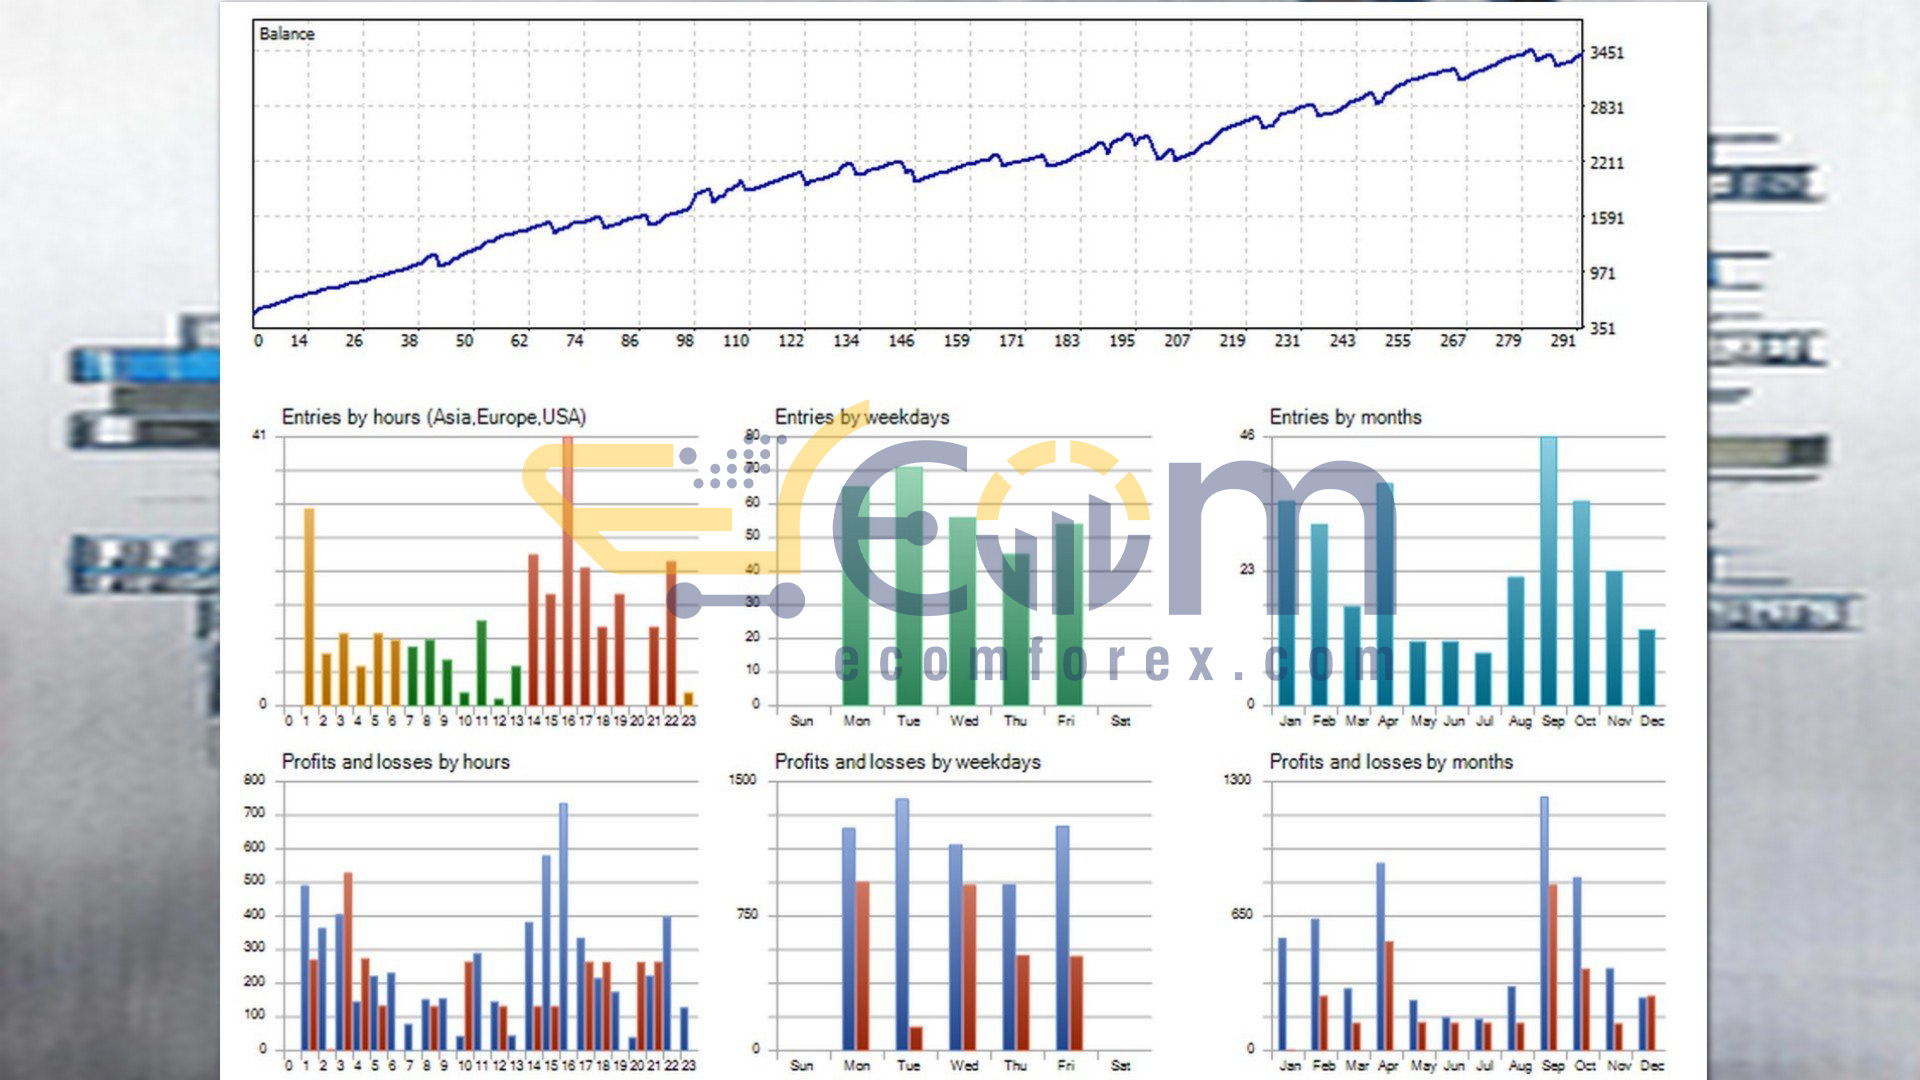Click Profits and losses by months title
Image resolution: width=1920 pixels, height=1080 pixels.
click(x=1390, y=762)
